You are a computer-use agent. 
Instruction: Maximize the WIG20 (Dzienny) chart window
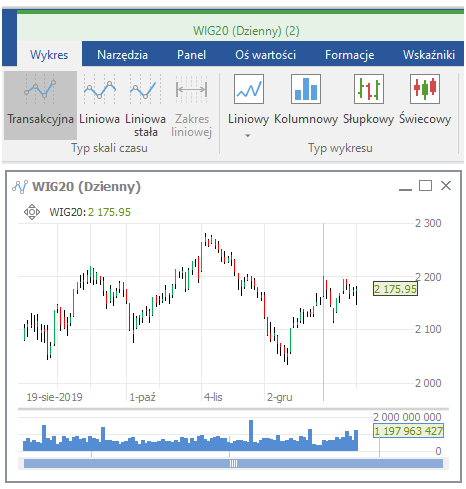click(x=425, y=185)
